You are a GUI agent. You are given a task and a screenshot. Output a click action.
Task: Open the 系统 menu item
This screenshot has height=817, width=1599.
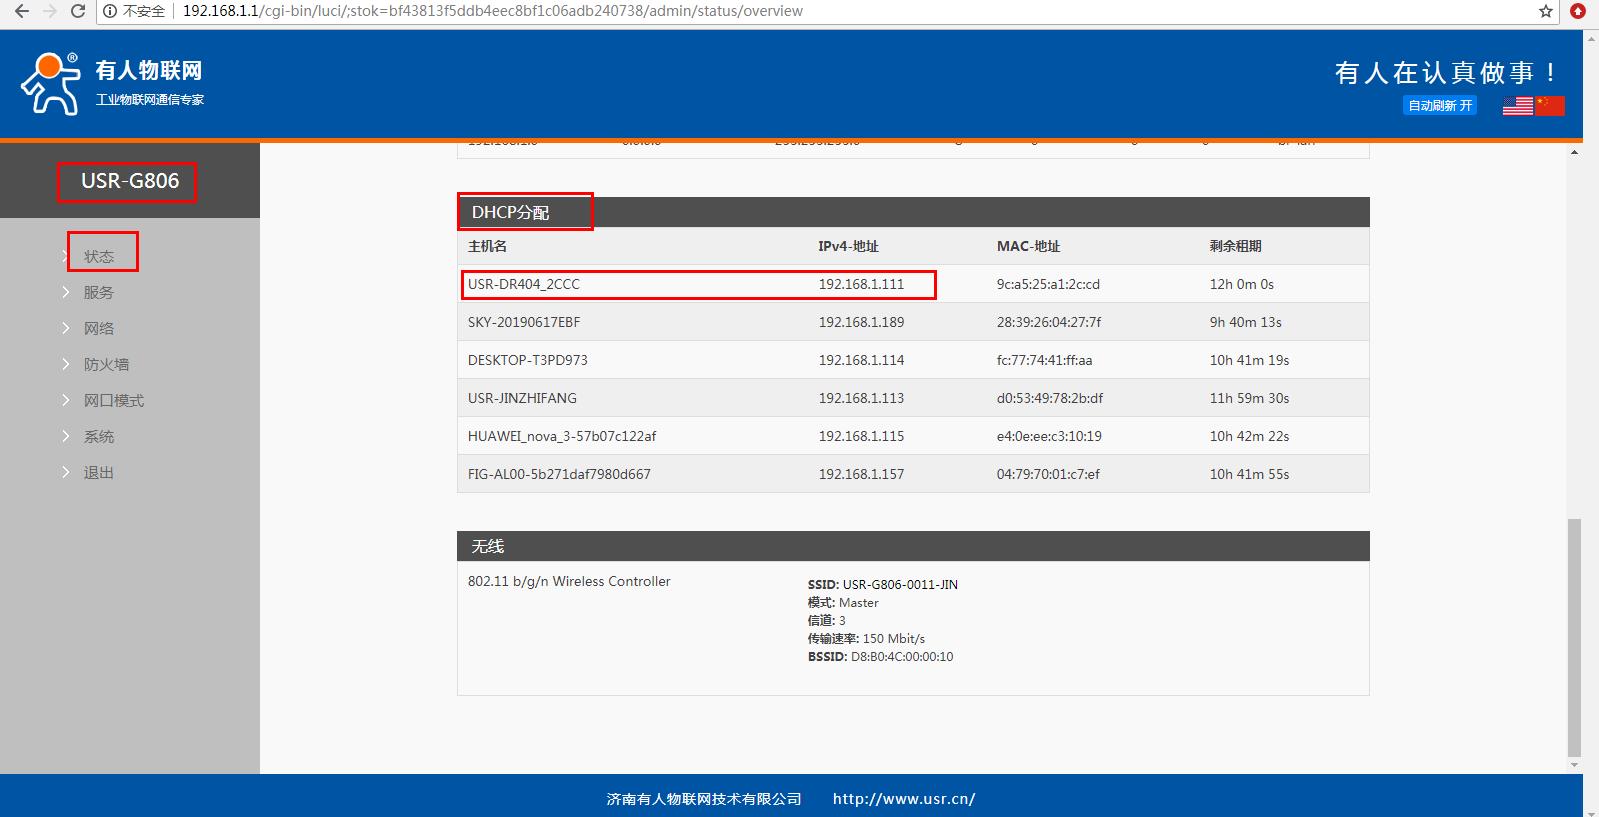pos(98,436)
